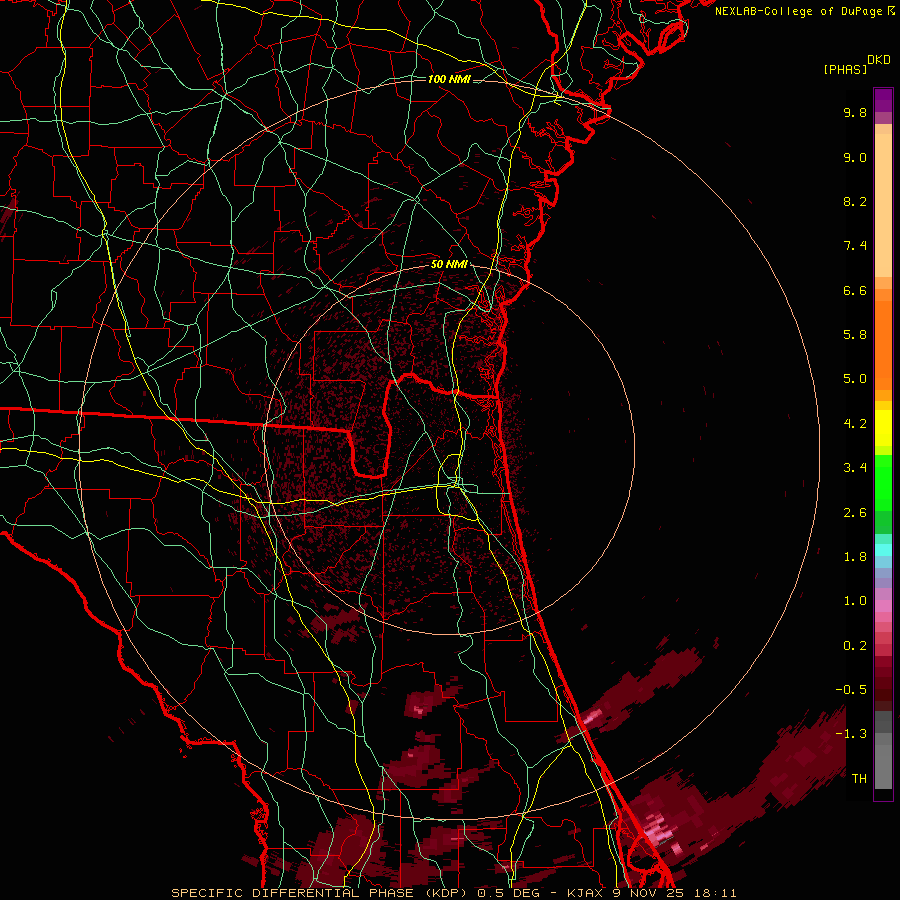Click the 1.8 scale value label

[x=855, y=557]
